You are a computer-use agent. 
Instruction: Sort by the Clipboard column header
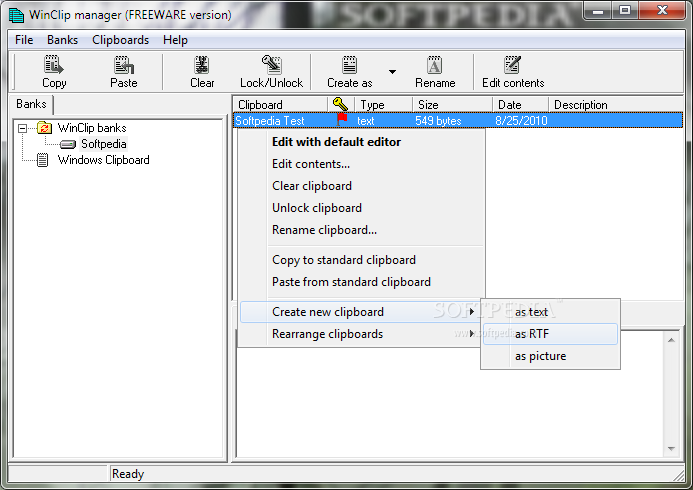(280, 105)
